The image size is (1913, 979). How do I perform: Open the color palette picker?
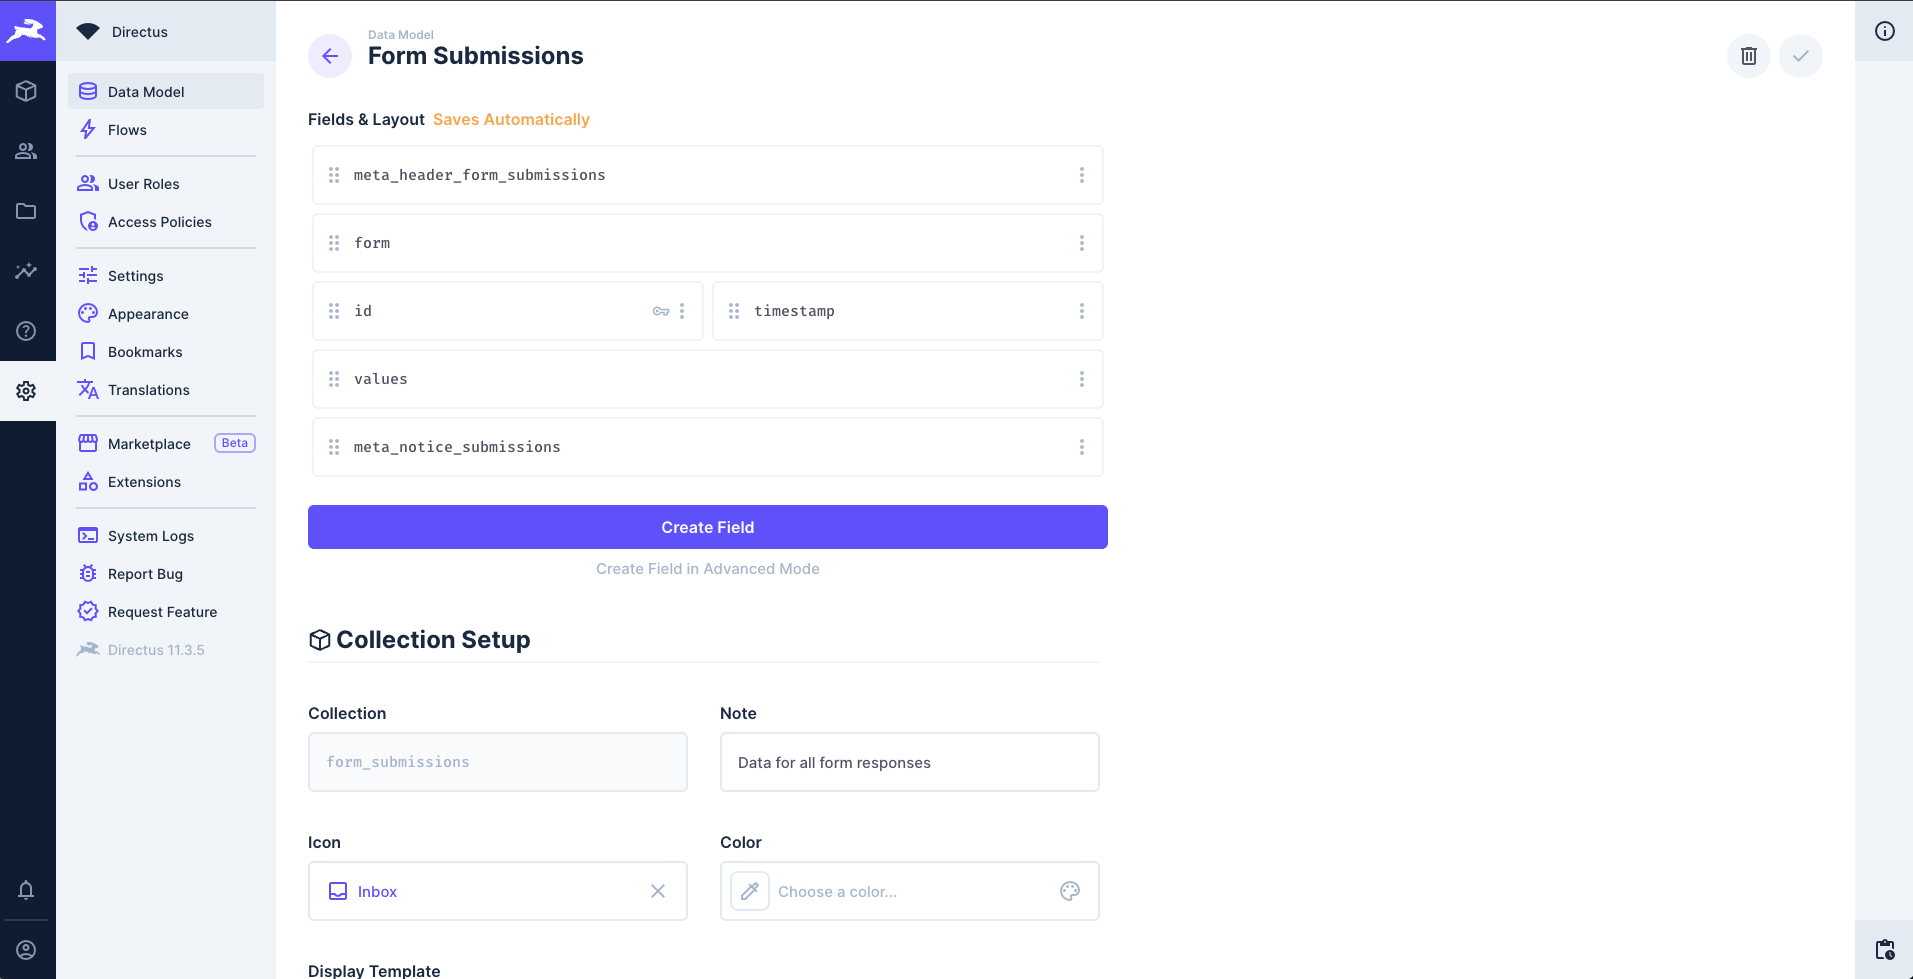pyautogui.click(x=1070, y=891)
